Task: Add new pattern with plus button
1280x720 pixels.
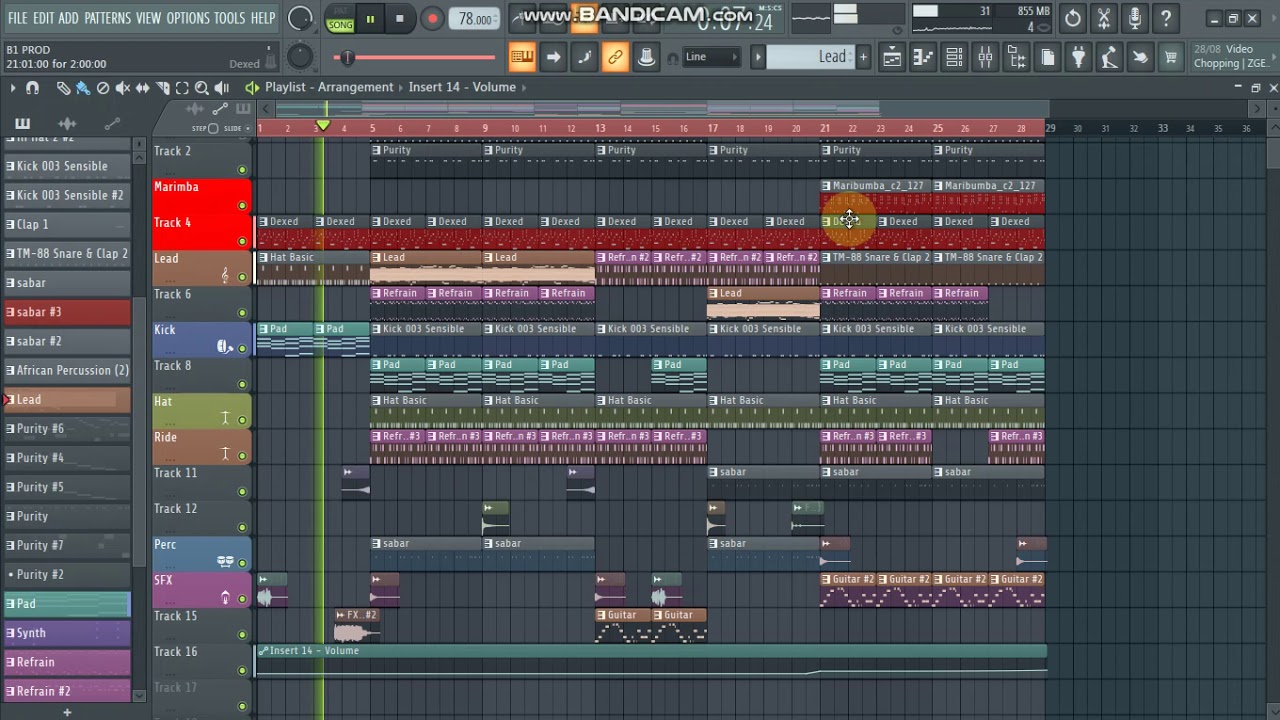Action: [863, 57]
